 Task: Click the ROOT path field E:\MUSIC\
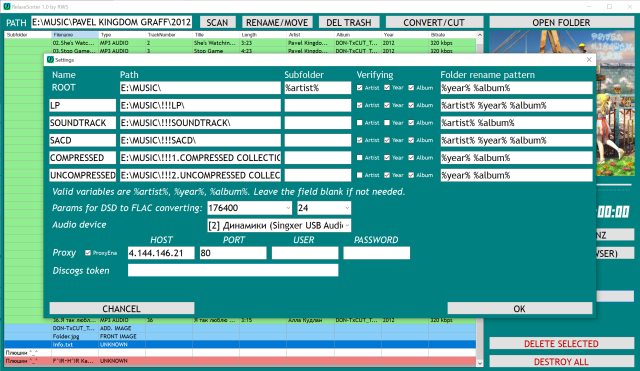[x=200, y=88]
